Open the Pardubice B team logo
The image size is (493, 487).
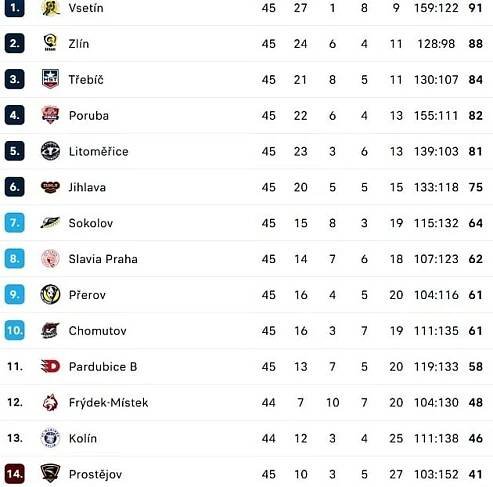pyautogui.click(x=50, y=366)
